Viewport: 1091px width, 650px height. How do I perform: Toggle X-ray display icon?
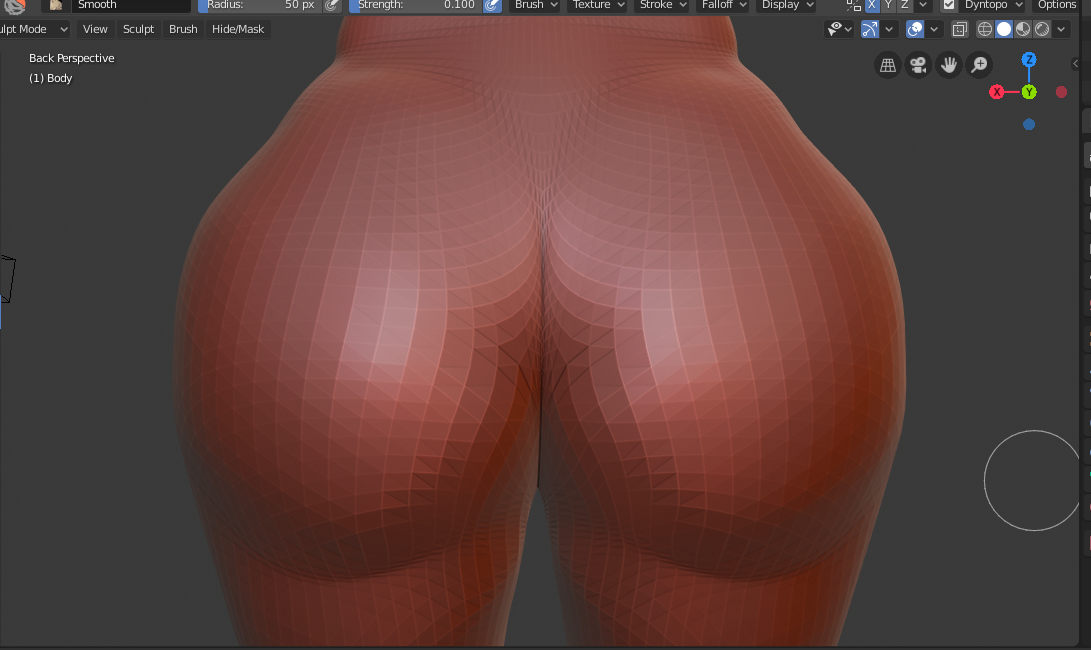coord(960,29)
